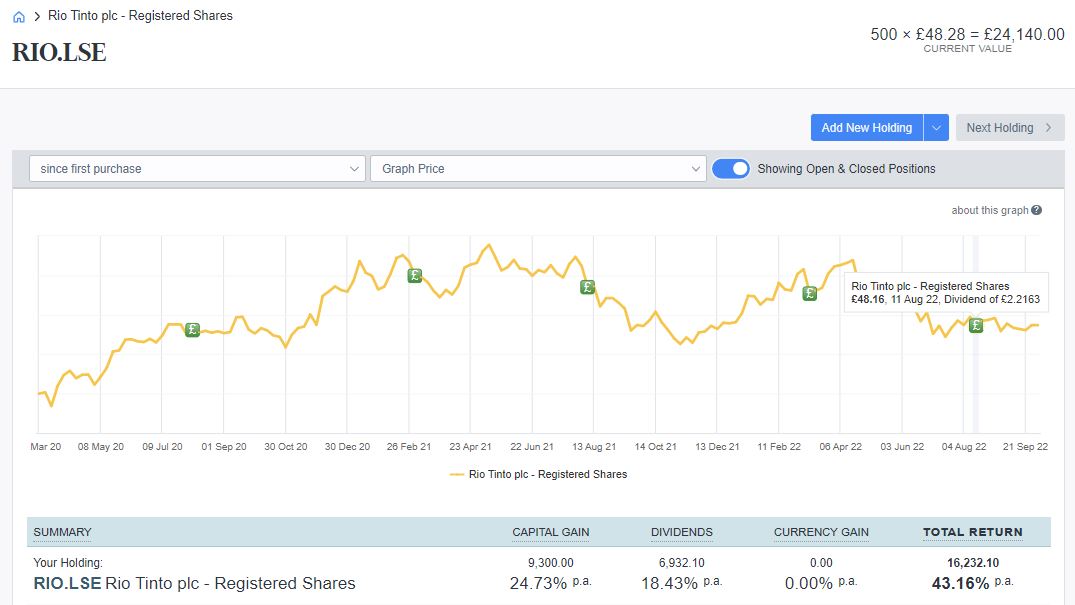The height and width of the screenshot is (605, 1075).
Task: Turn off Showing Open & Closed Positions
Action: (731, 168)
